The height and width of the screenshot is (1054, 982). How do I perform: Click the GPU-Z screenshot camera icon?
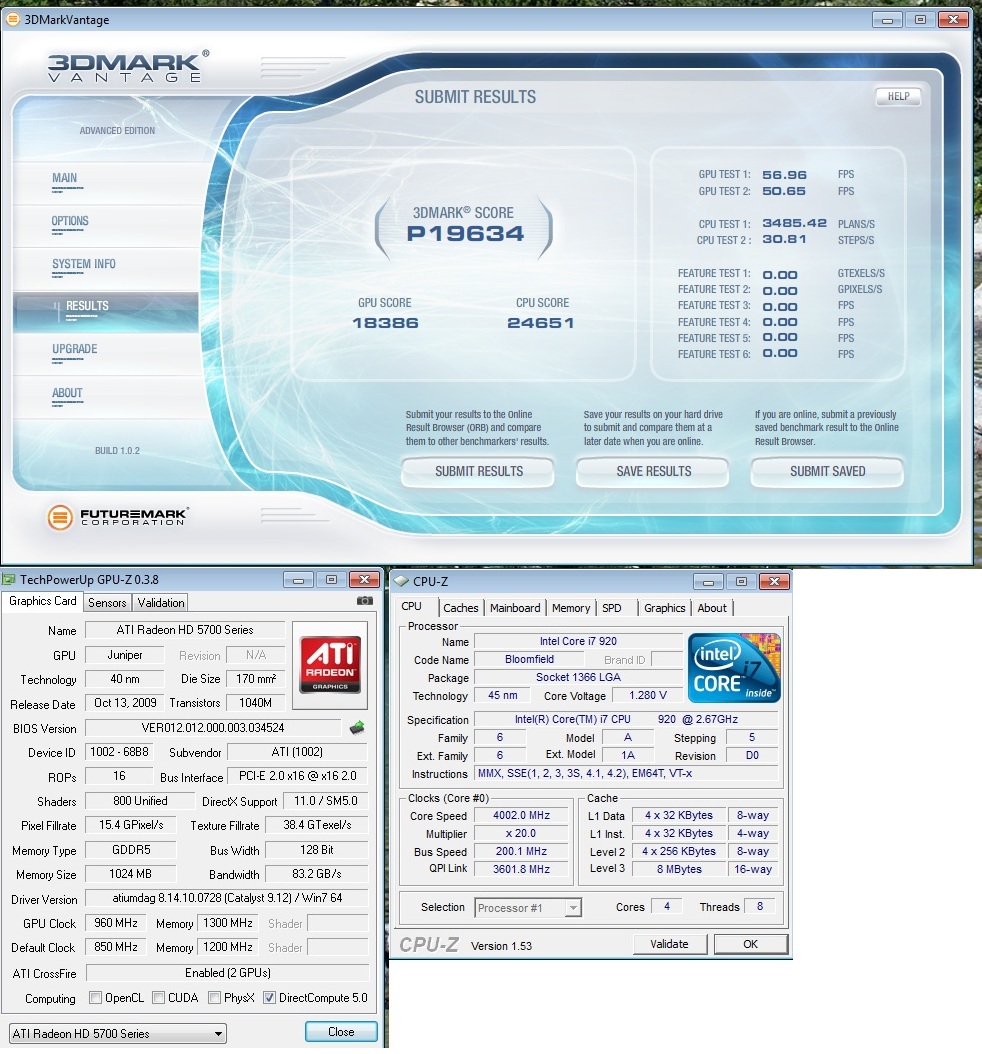364,601
